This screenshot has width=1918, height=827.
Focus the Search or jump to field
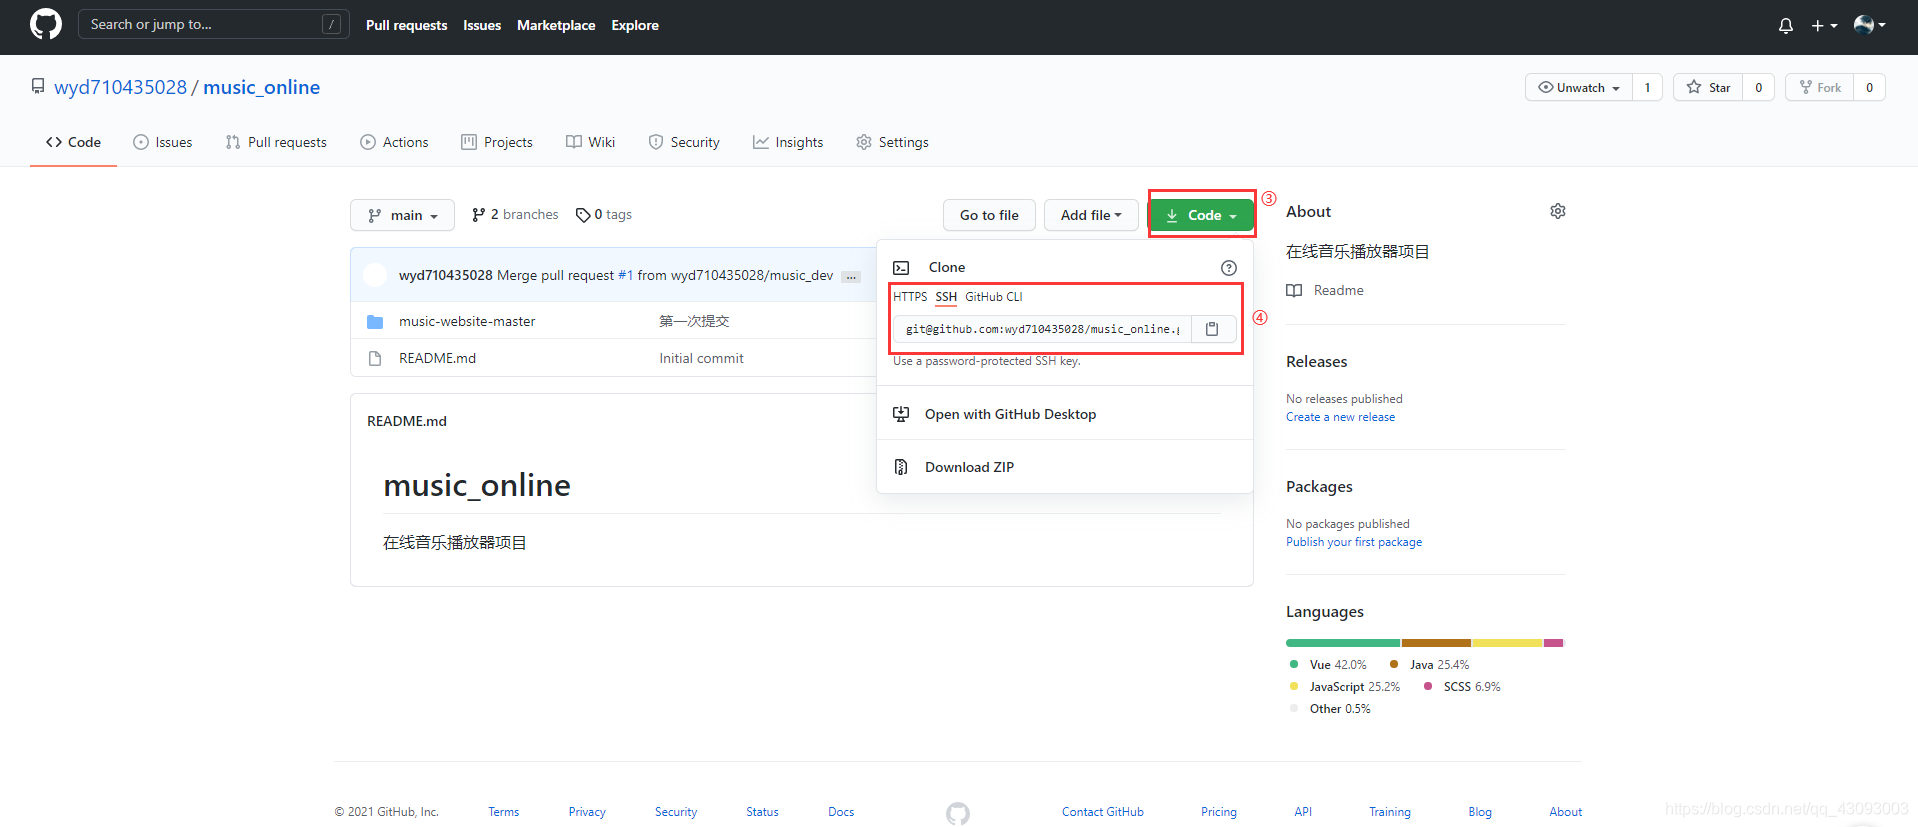click(x=214, y=24)
